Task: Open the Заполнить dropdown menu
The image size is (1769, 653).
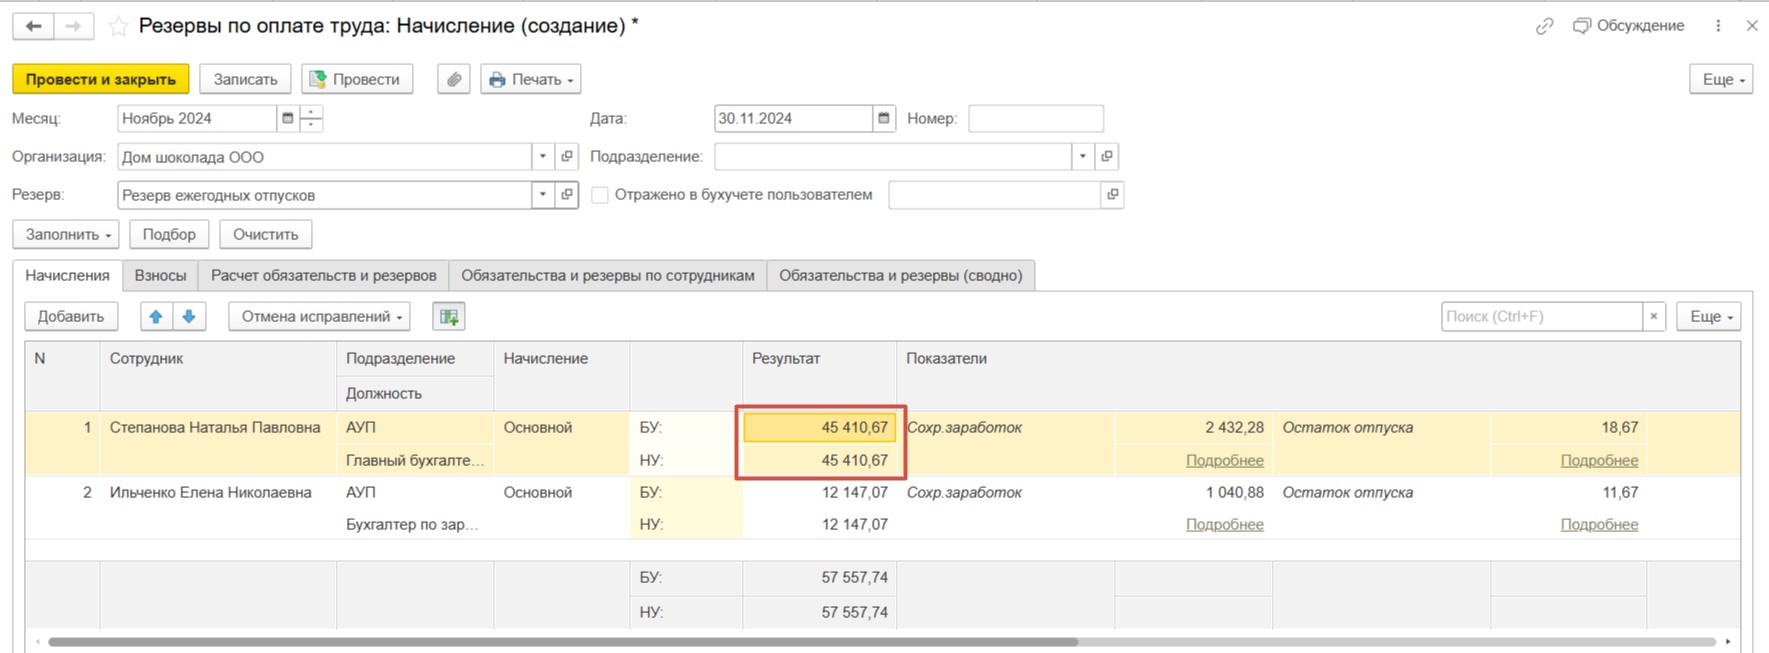Action: pos(66,234)
